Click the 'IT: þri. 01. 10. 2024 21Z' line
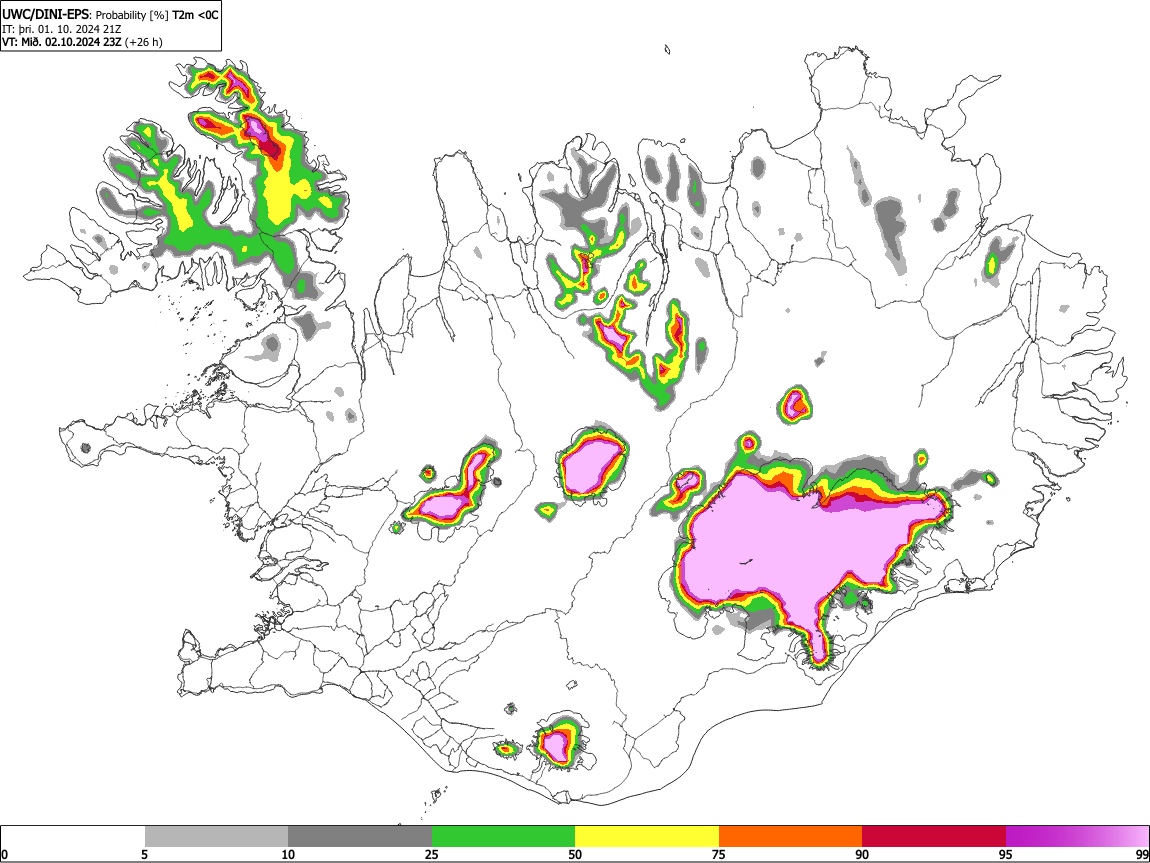 coord(62,29)
